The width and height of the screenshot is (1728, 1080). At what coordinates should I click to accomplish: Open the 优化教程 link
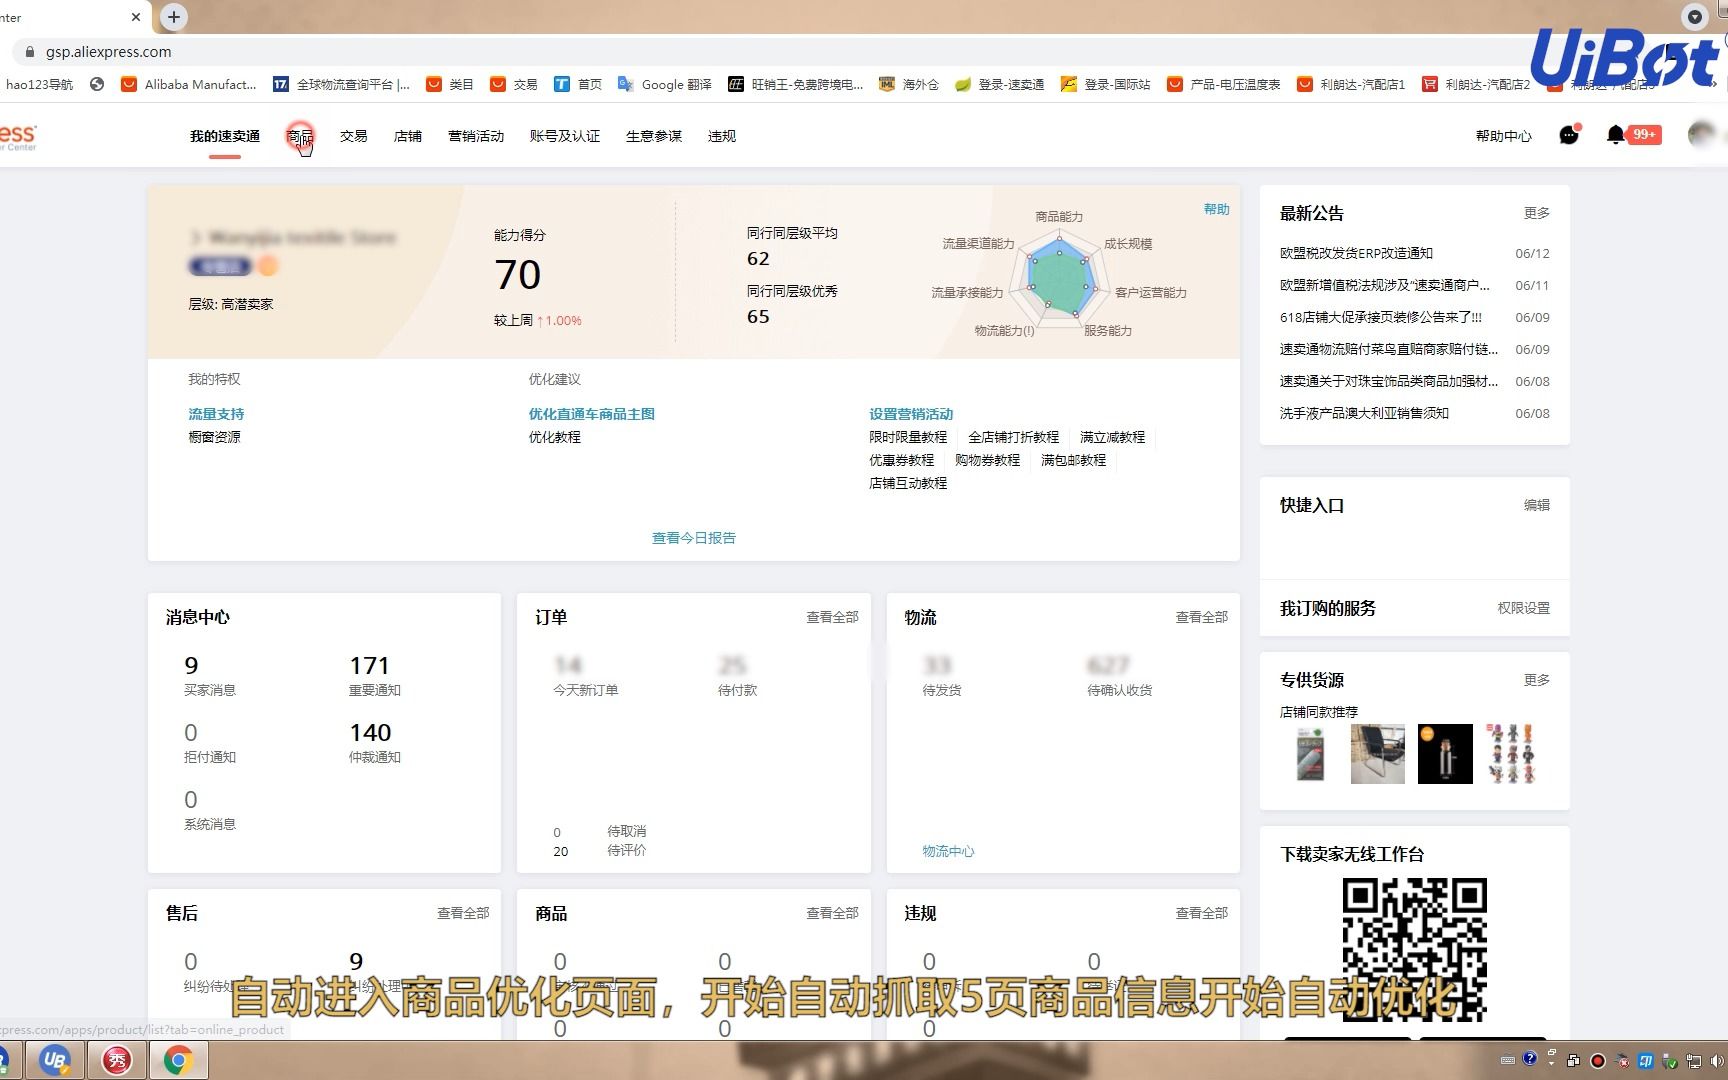(555, 437)
